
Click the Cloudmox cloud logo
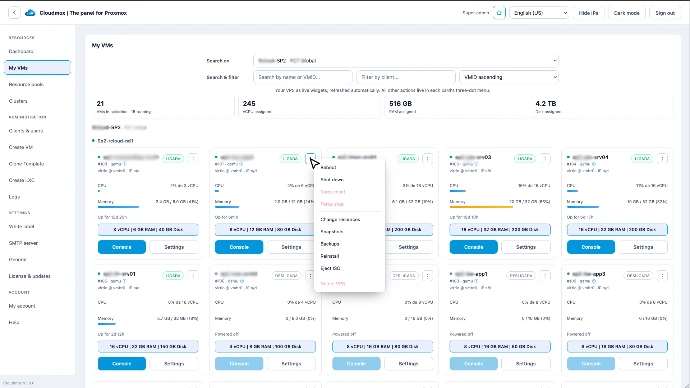30,13
